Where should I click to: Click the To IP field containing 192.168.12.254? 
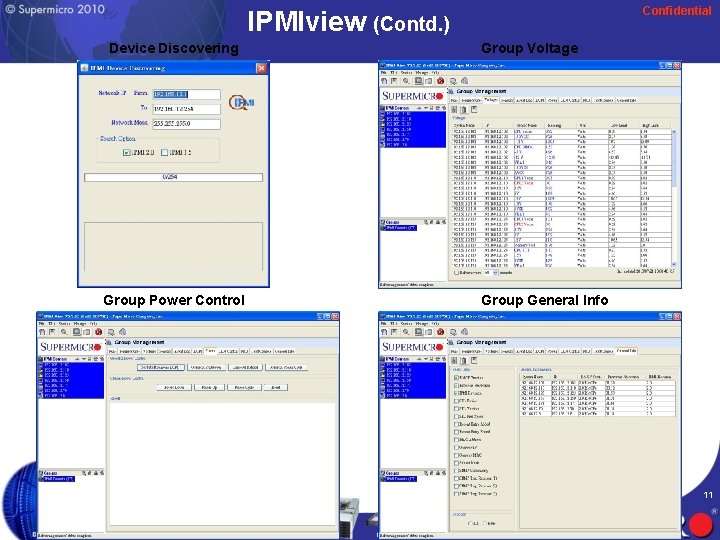[186, 109]
